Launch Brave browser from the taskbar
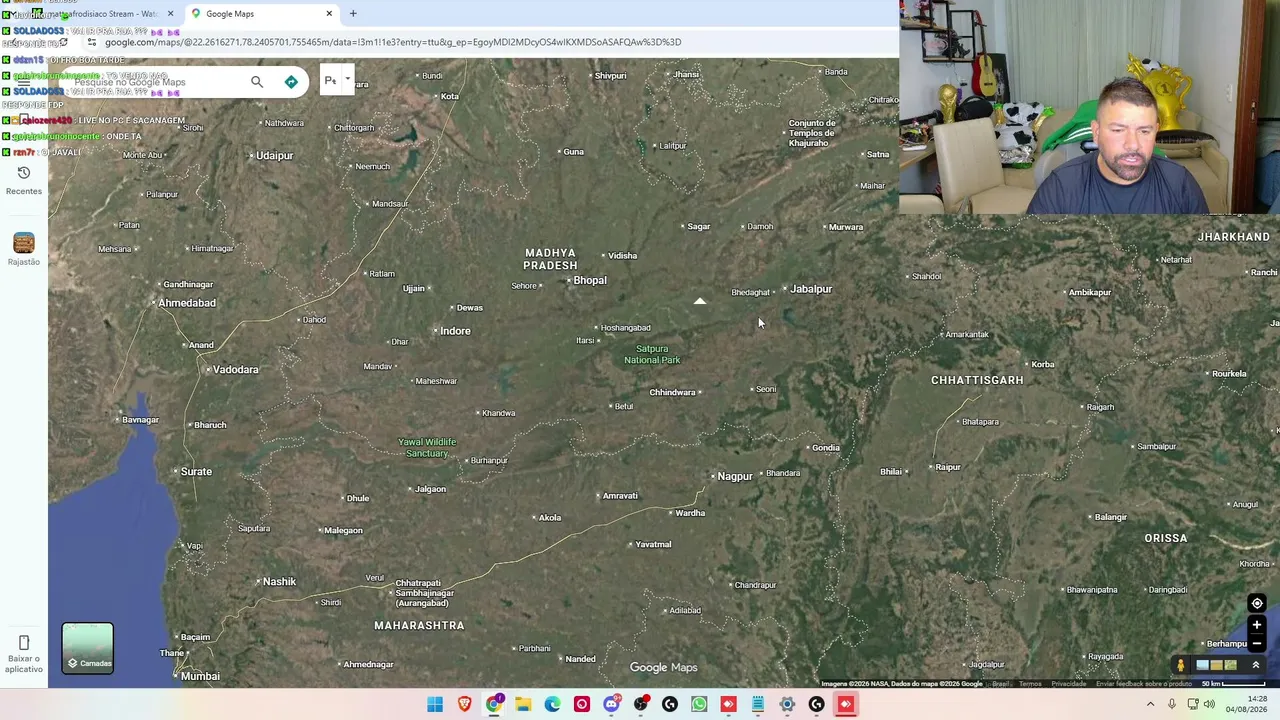 click(464, 704)
